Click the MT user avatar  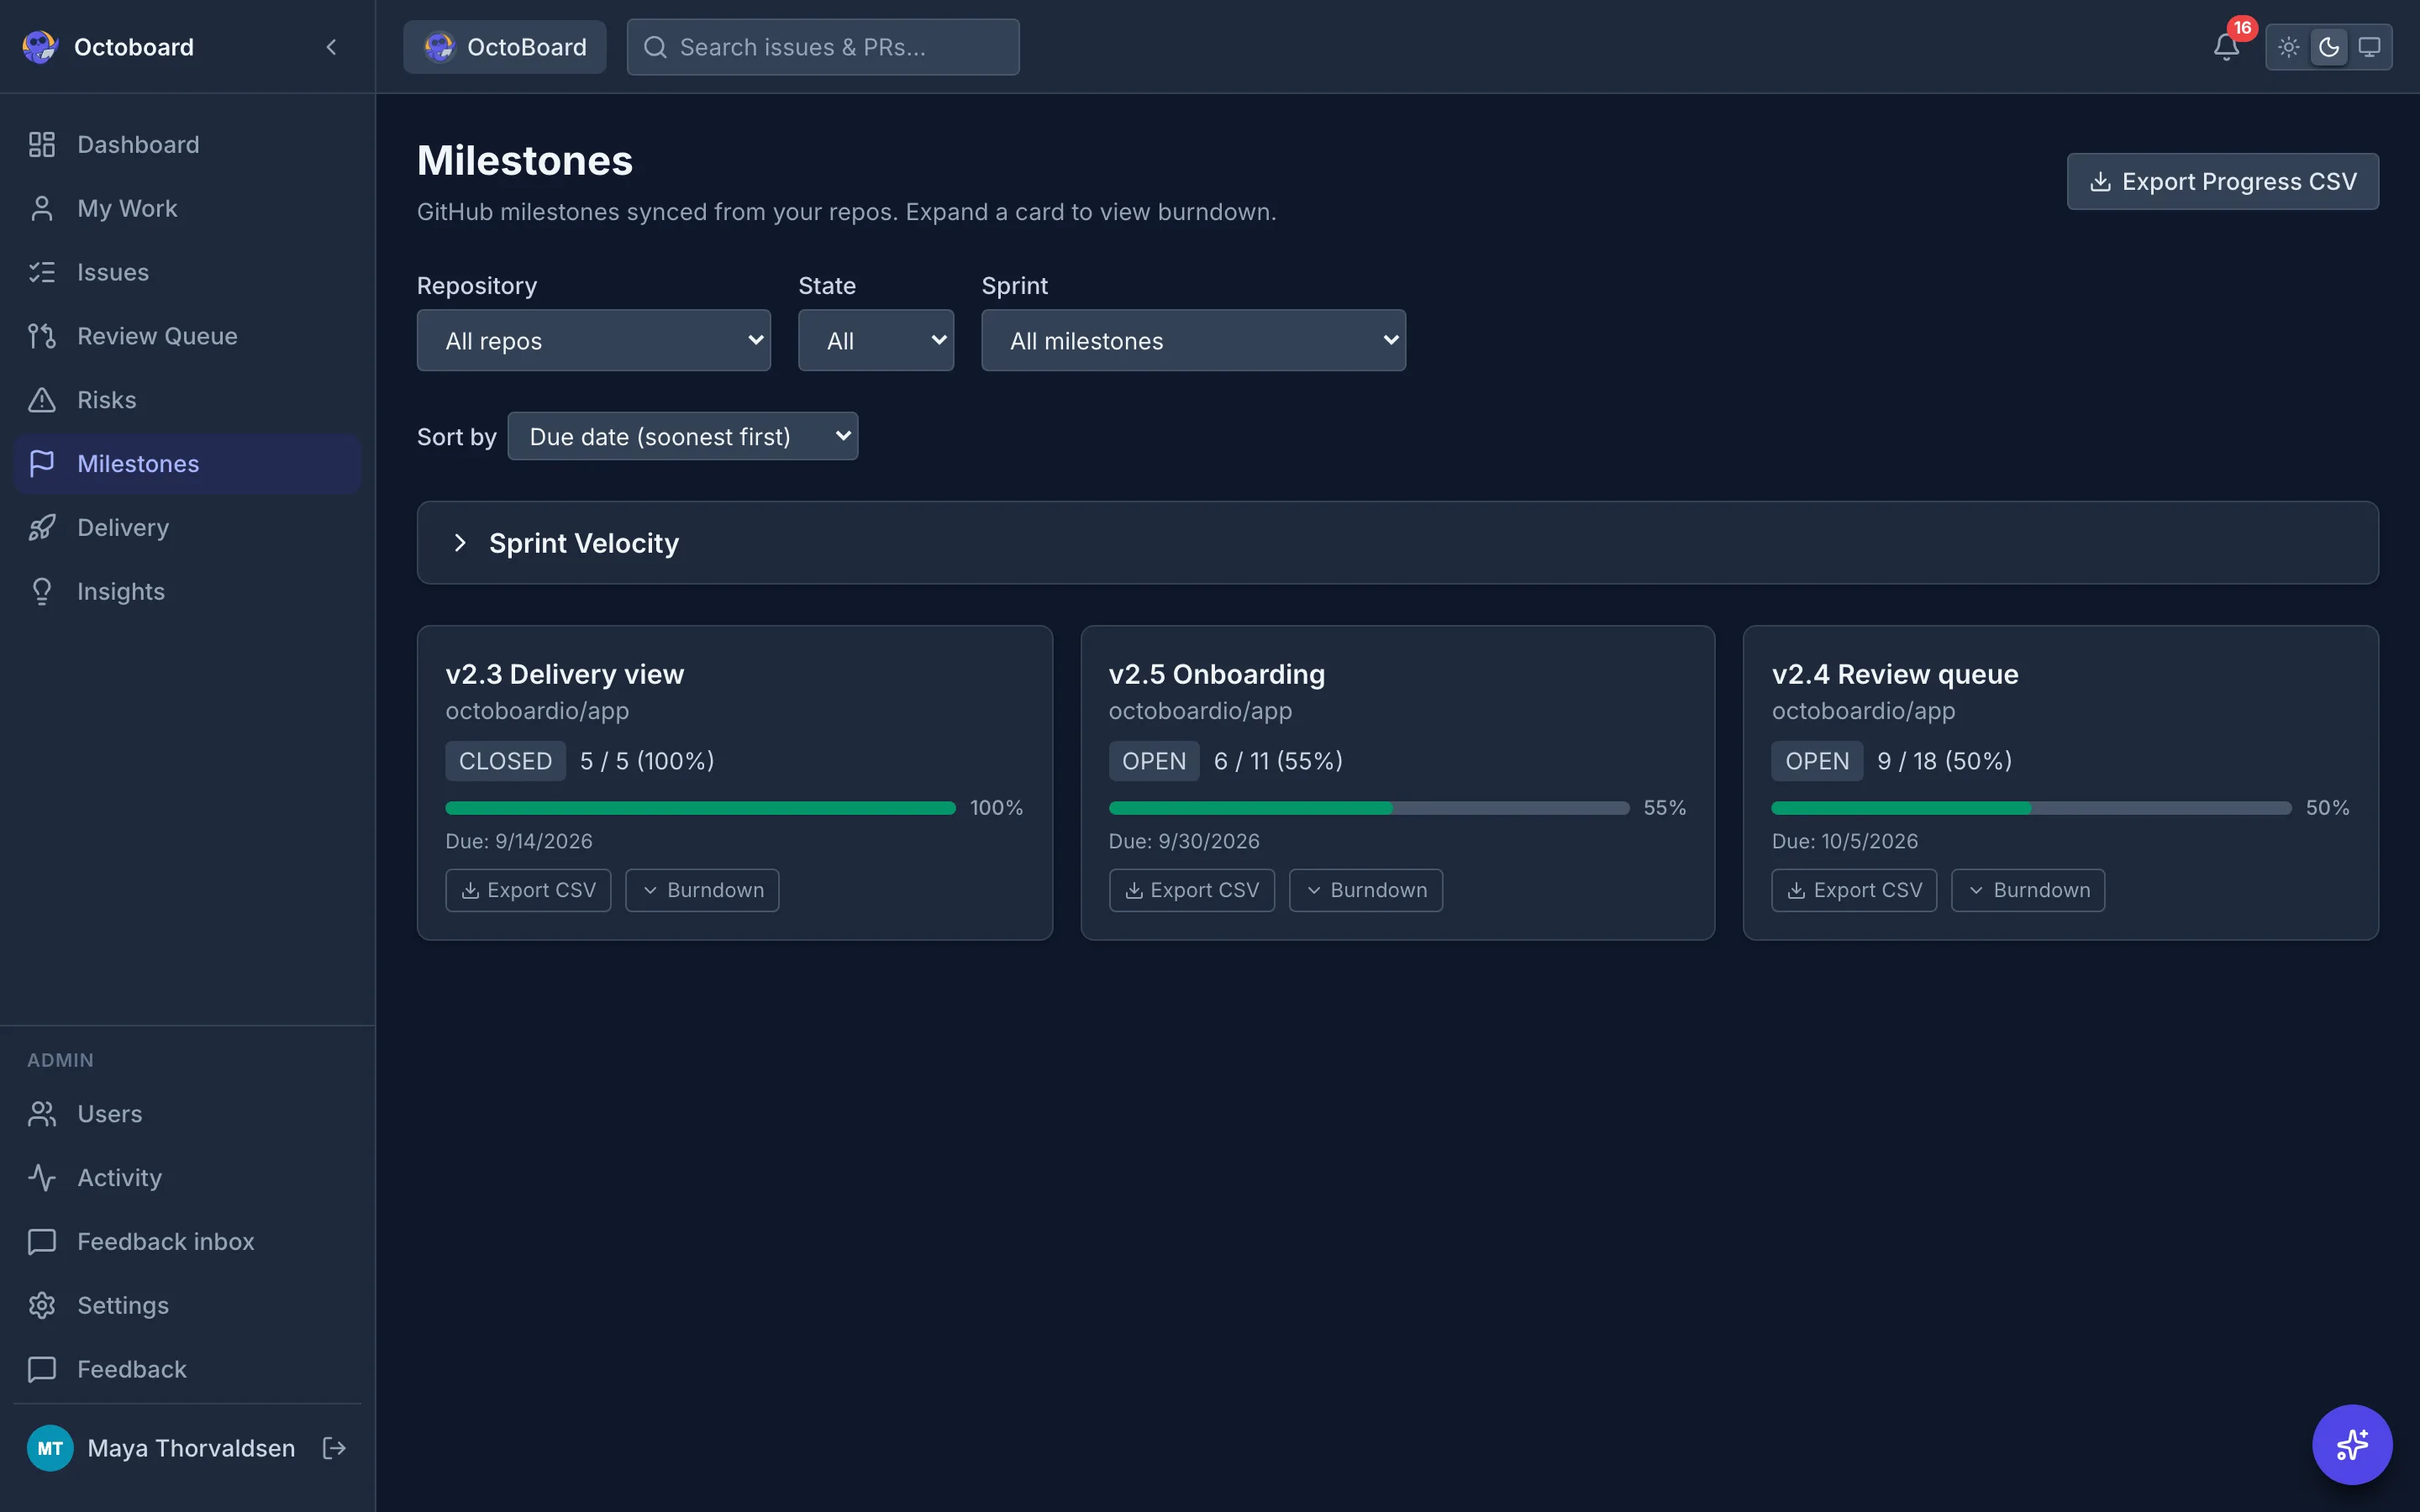(50, 1448)
